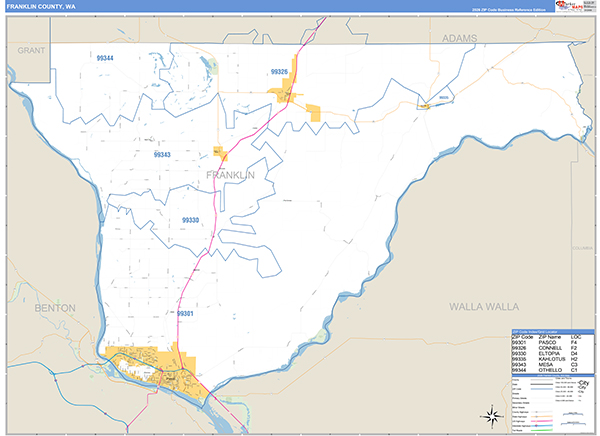Click the PASCO row in the ZIP index
Image resolution: width=600 pixels, height=436 pixels.
click(x=553, y=343)
